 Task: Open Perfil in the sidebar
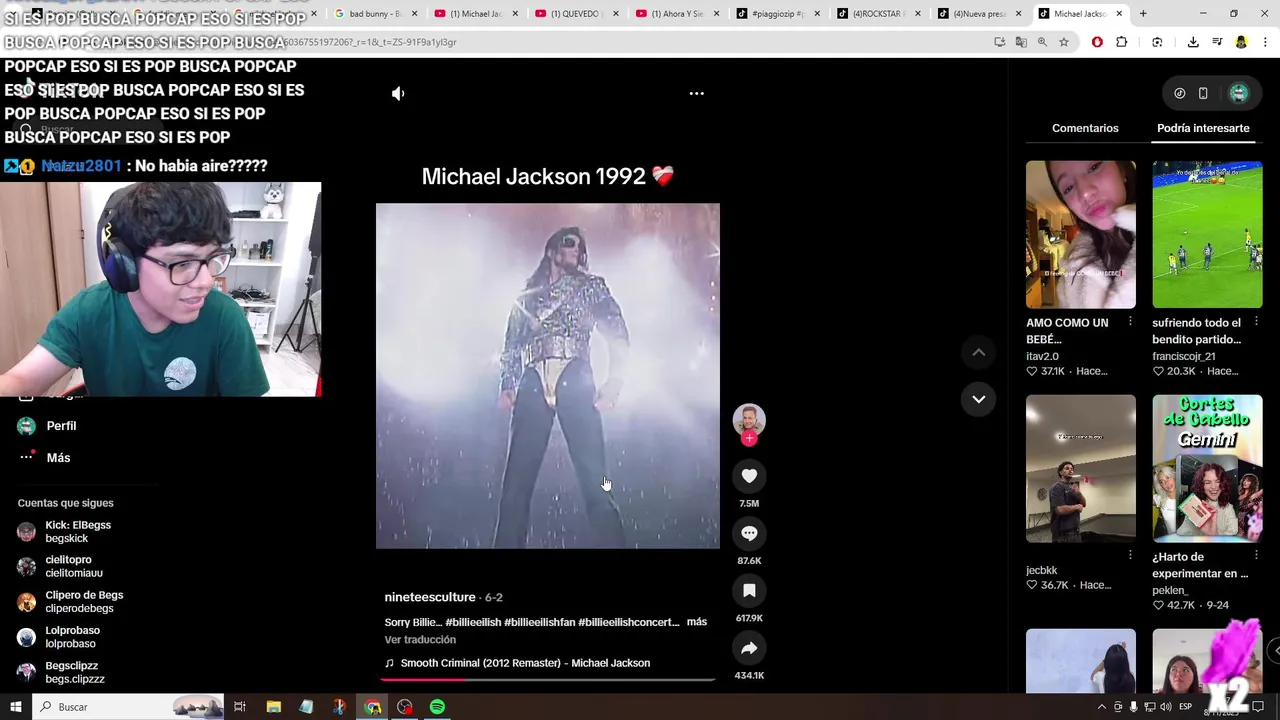(61, 426)
